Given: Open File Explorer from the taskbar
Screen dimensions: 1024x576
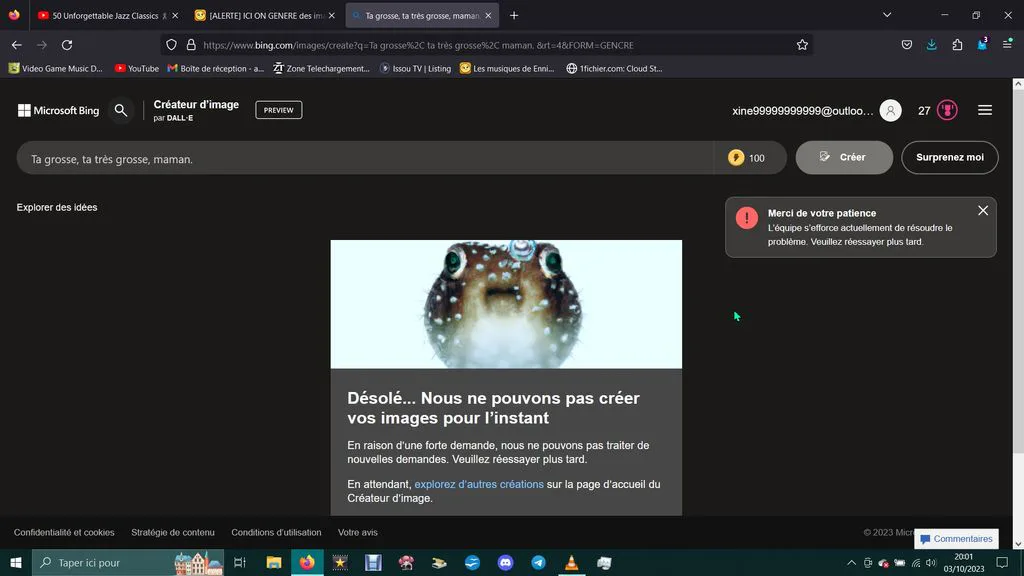Looking at the screenshot, I should (274, 562).
